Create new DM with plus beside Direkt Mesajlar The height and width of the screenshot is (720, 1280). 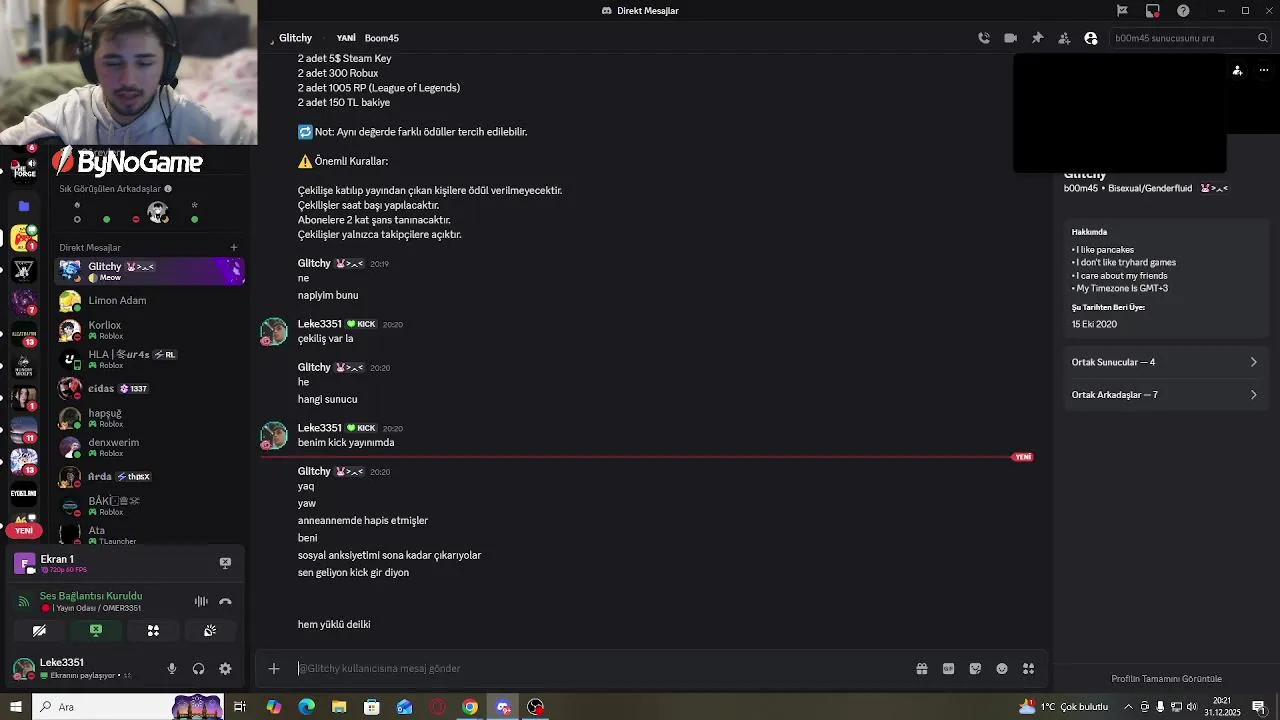click(234, 247)
